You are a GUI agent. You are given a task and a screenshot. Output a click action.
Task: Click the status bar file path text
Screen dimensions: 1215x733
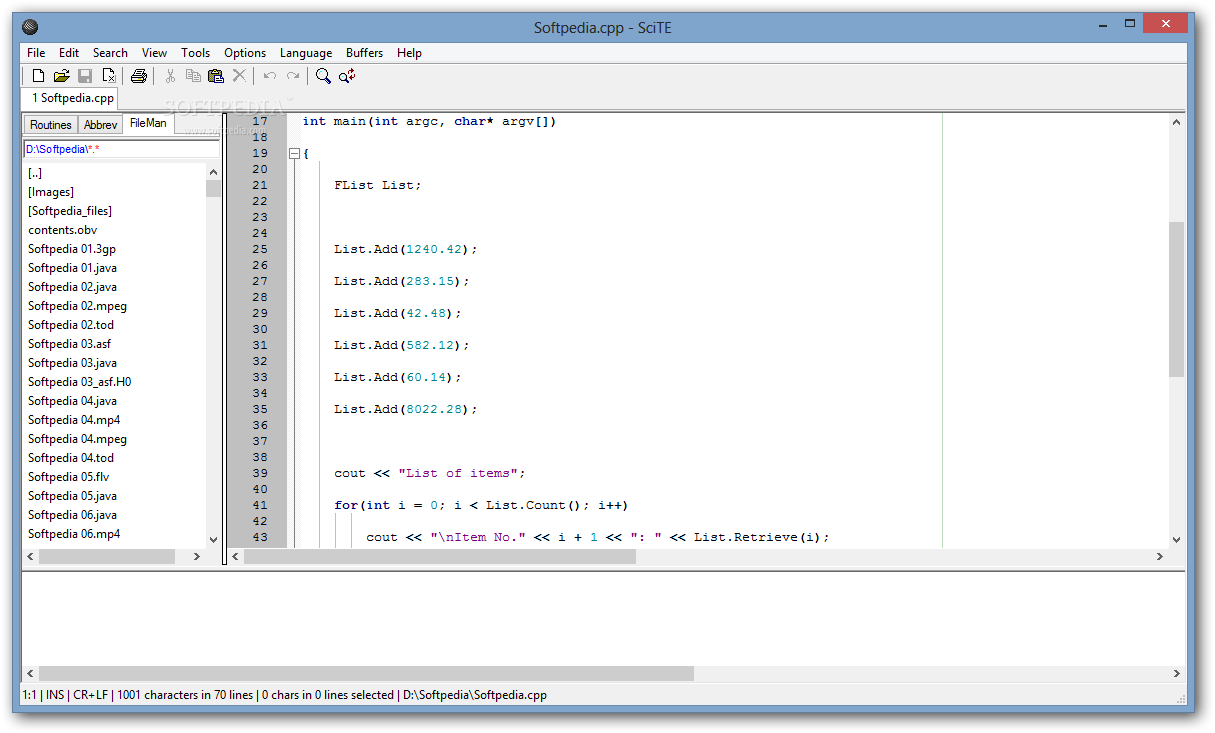475,695
